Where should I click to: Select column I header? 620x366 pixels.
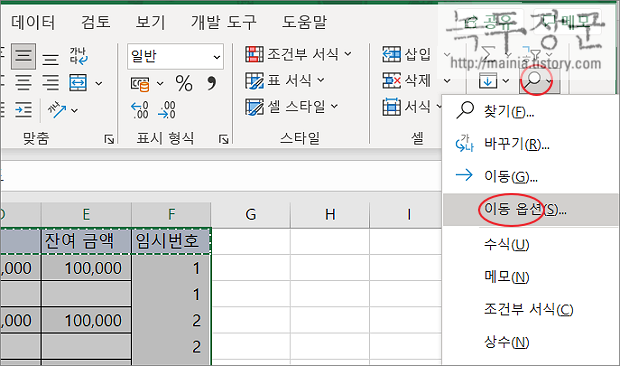click(x=409, y=215)
